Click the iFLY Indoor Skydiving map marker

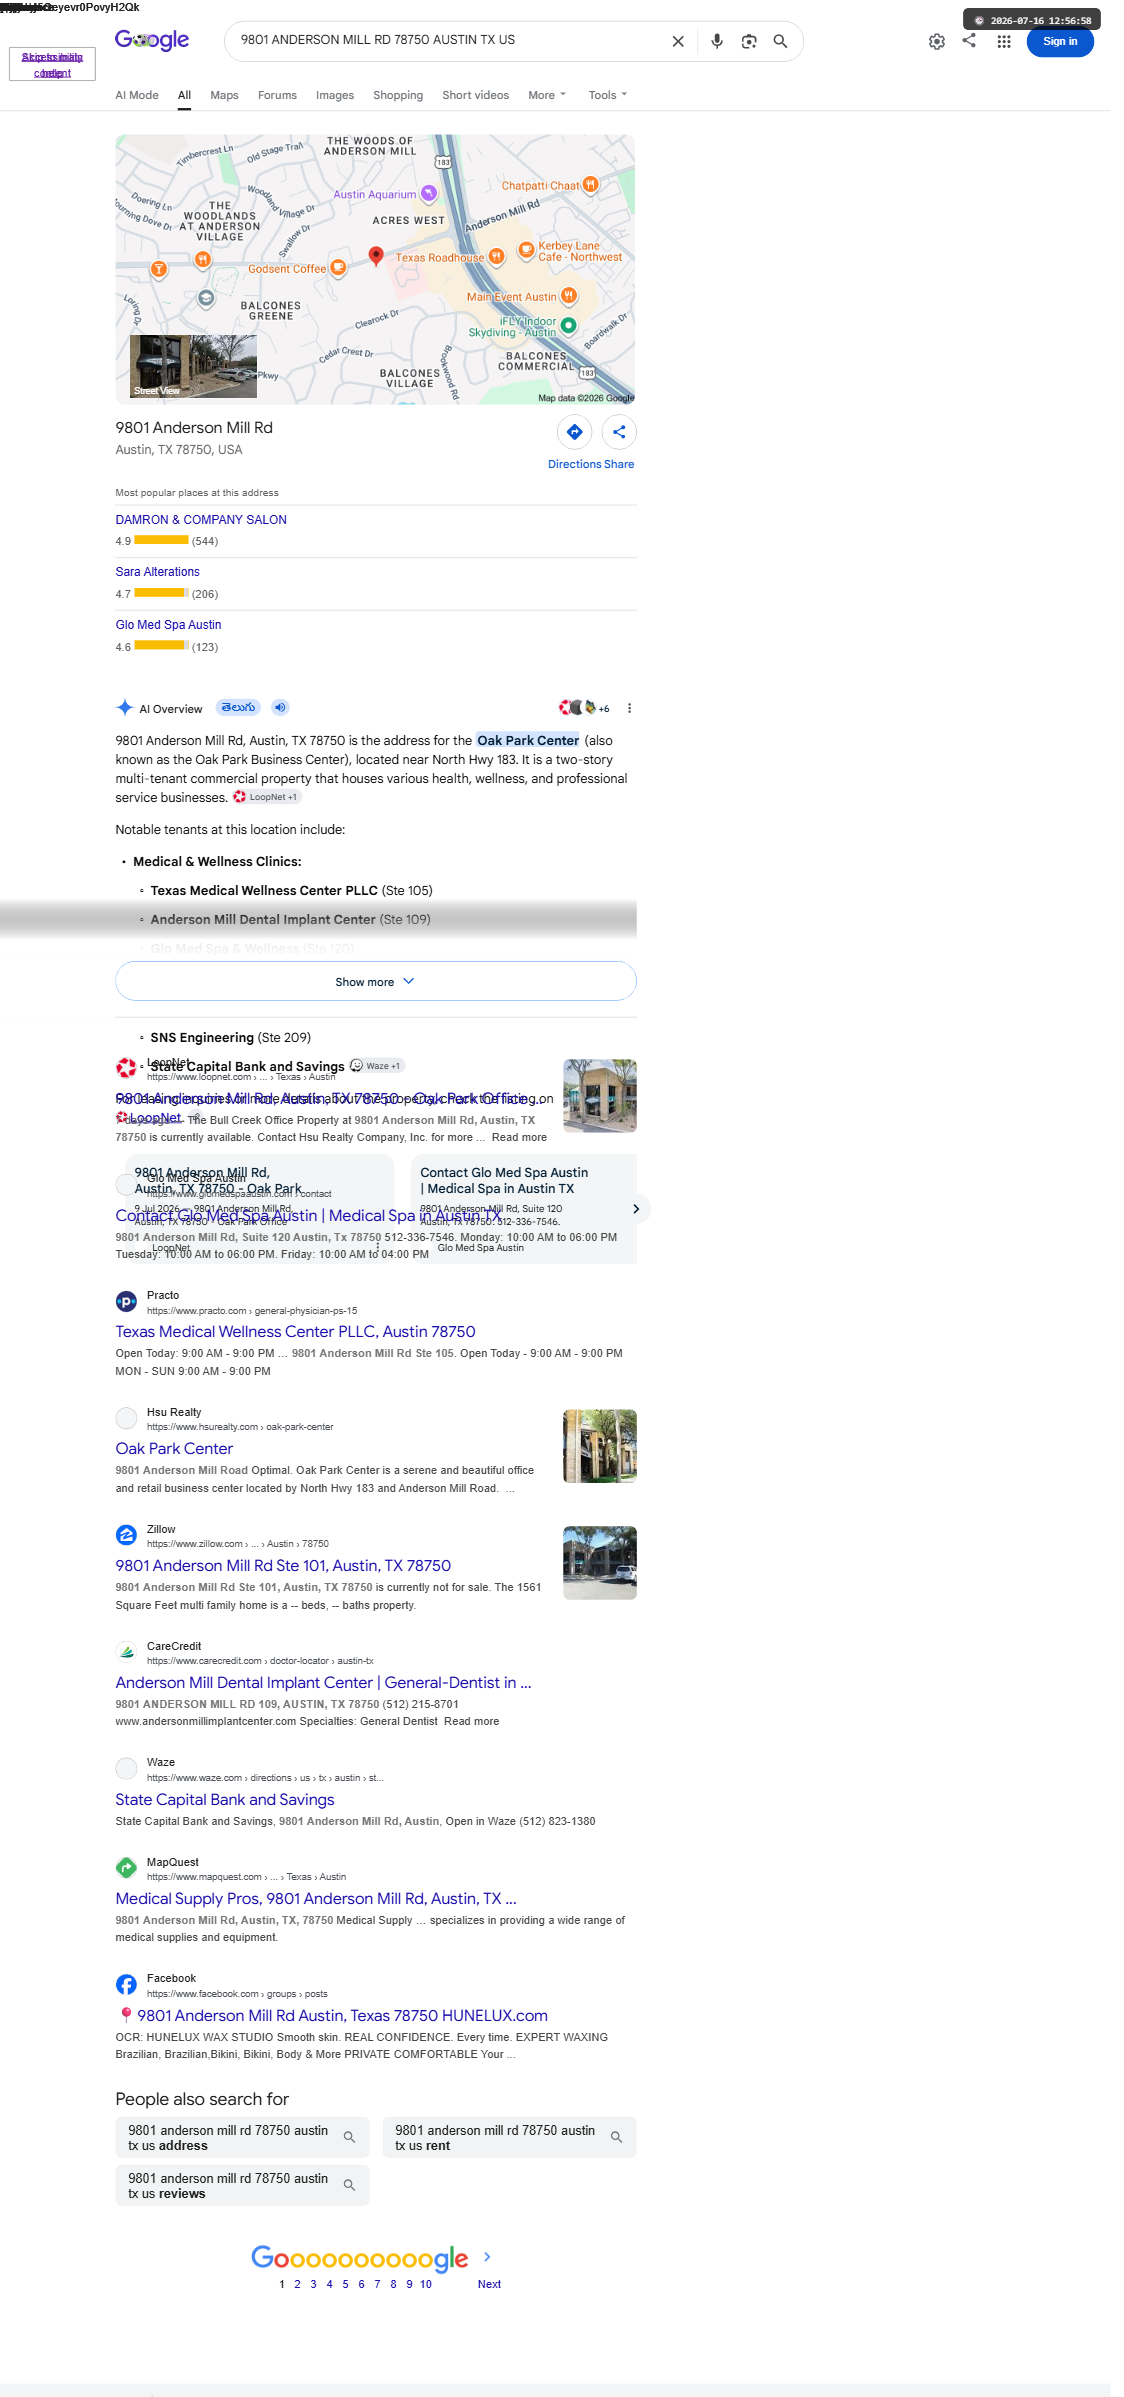(x=569, y=325)
